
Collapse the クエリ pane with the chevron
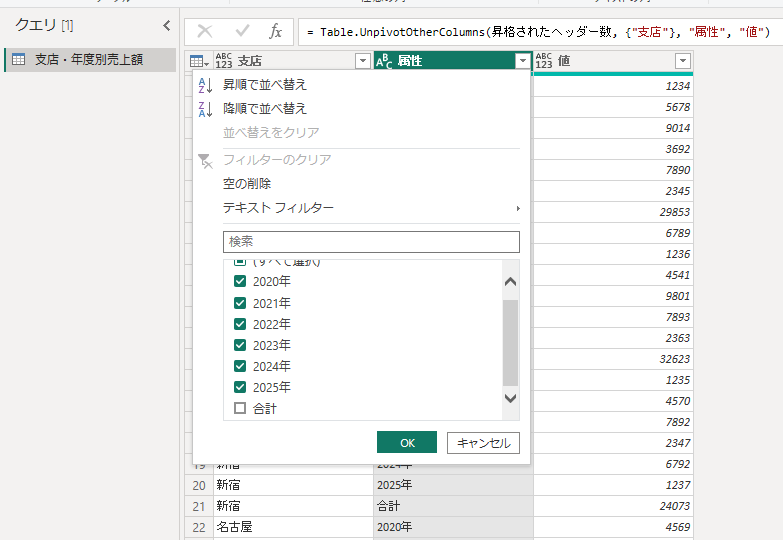coord(167,25)
